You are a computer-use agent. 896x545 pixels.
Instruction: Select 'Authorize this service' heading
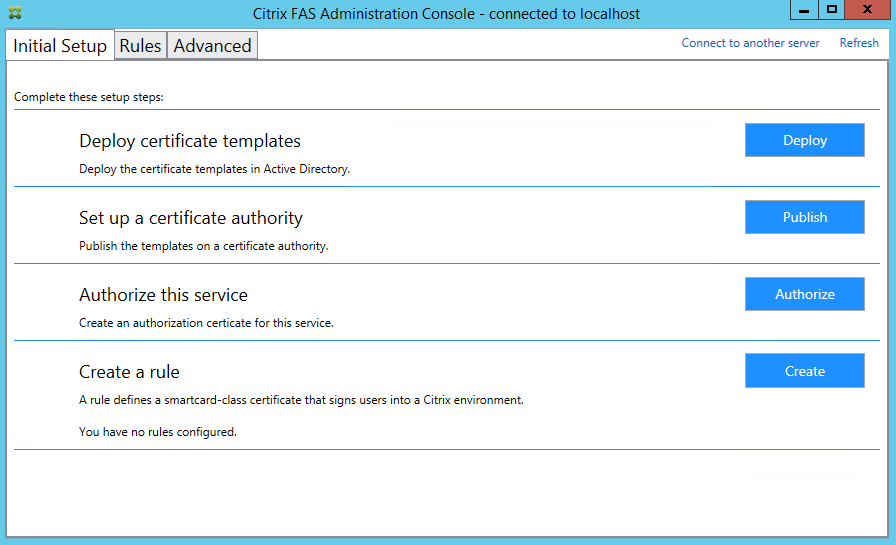coord(163,295)
